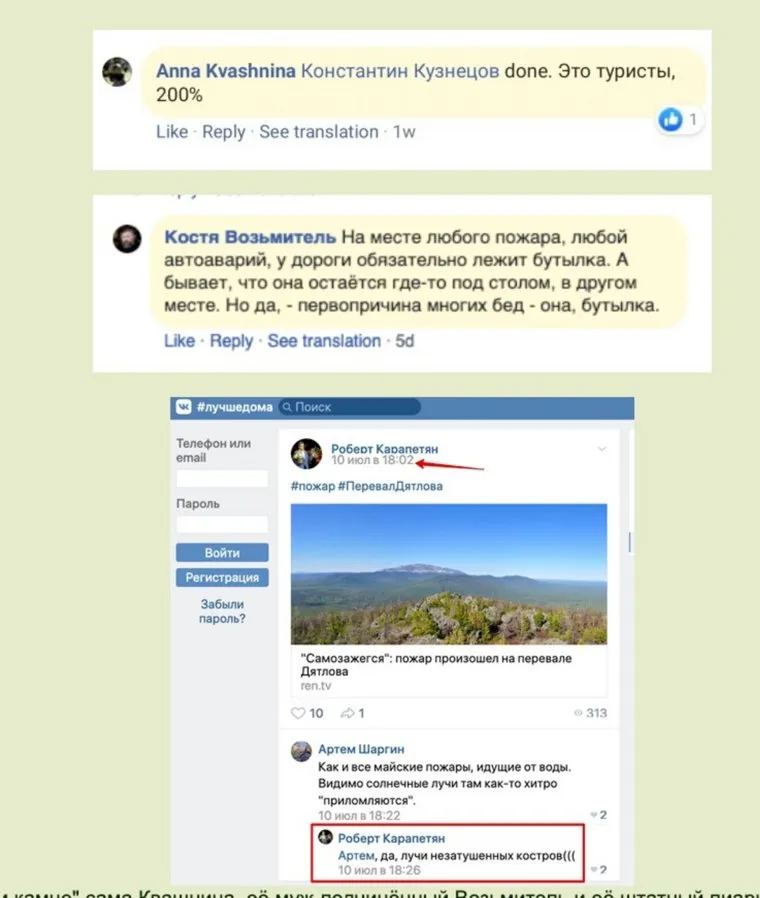
Task: Click the share arrow icon under the post
Action: [347, 713]
